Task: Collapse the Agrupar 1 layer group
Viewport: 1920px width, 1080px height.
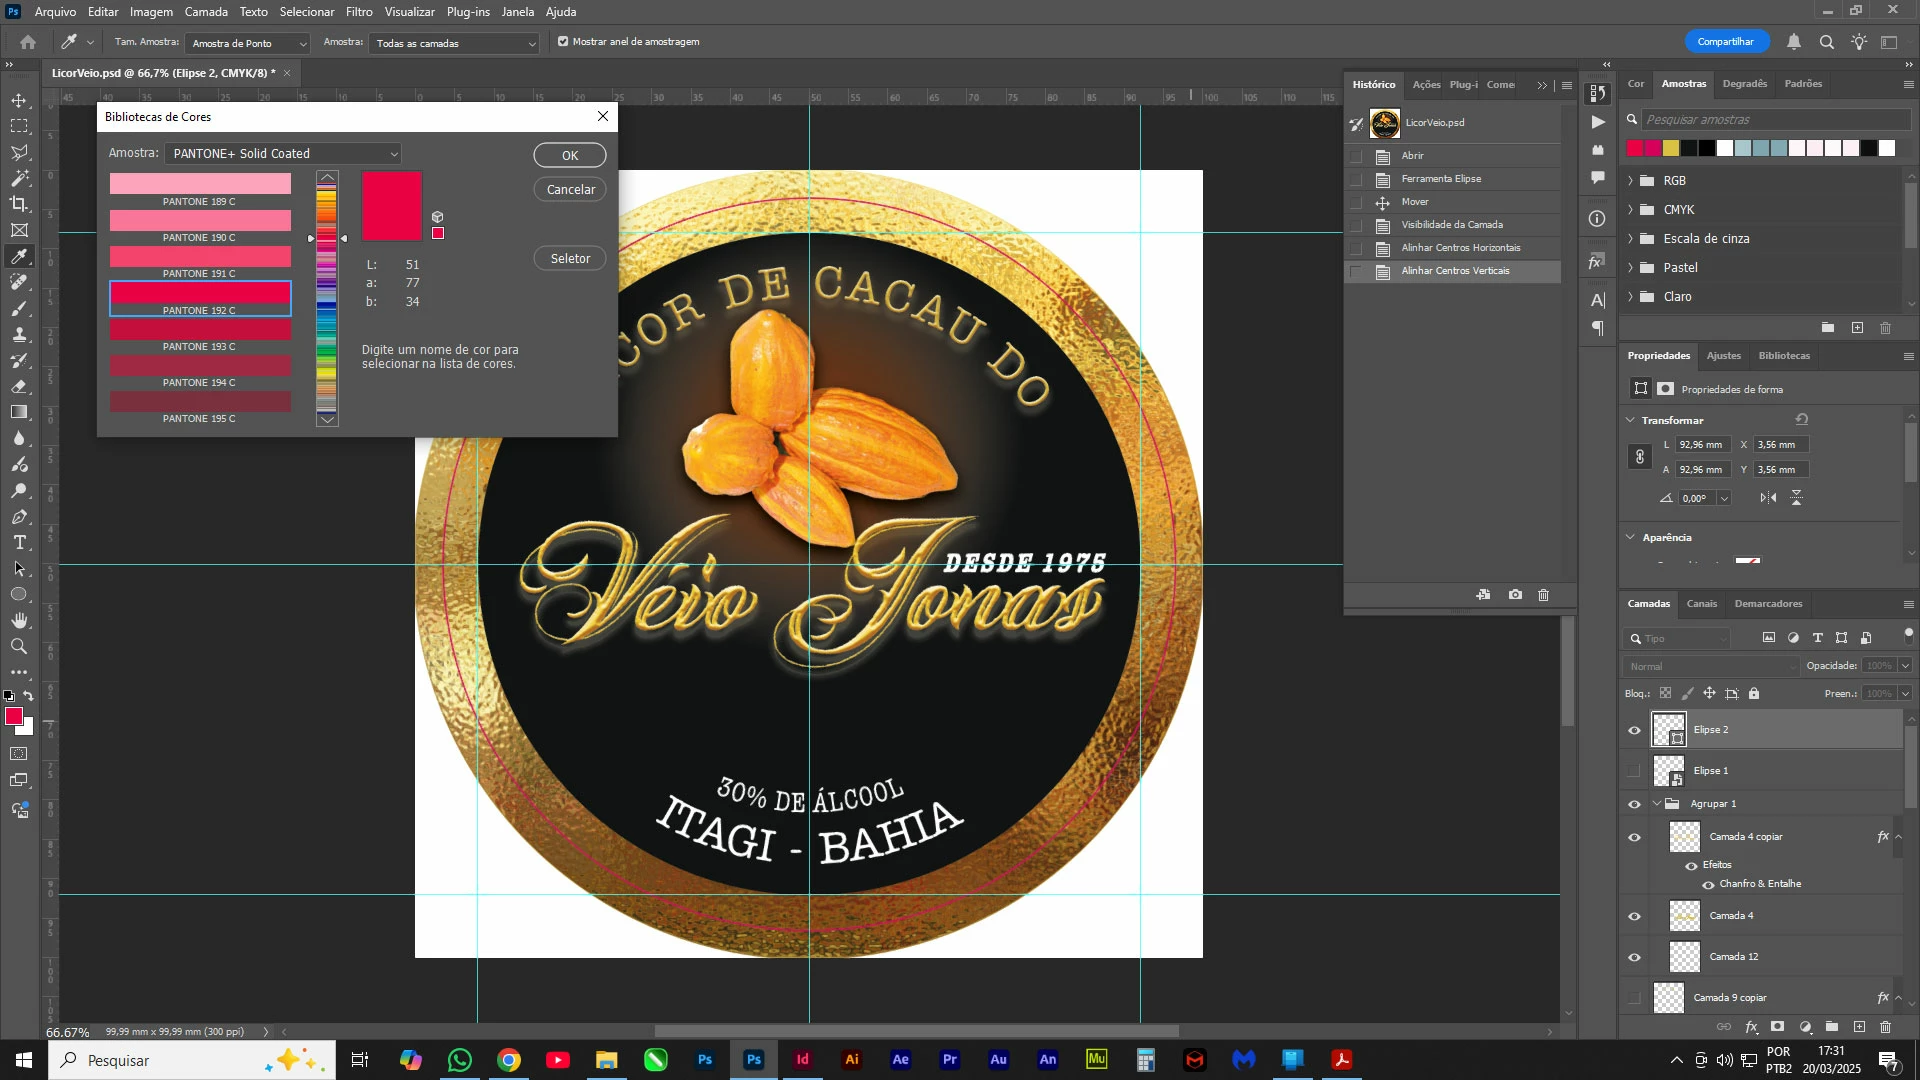Action: pos(1657,804)
